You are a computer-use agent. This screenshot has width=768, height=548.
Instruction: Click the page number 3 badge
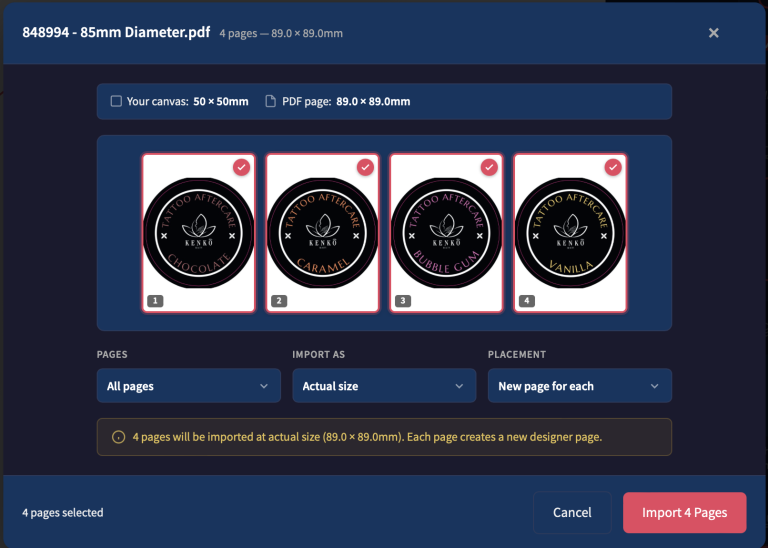pyautogui.click(x=402, y=300)
